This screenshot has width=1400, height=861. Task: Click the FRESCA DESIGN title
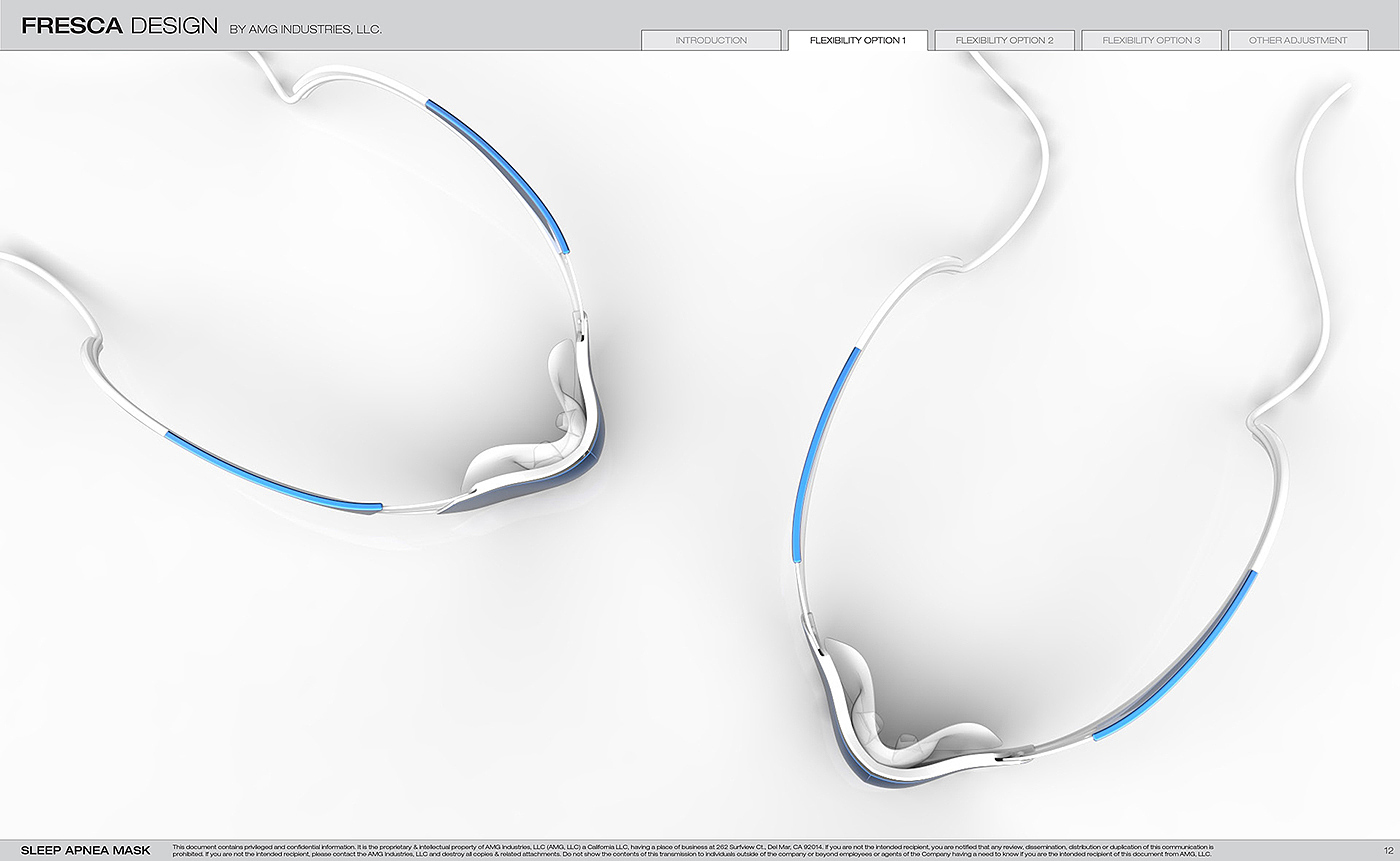coord(119,26)
